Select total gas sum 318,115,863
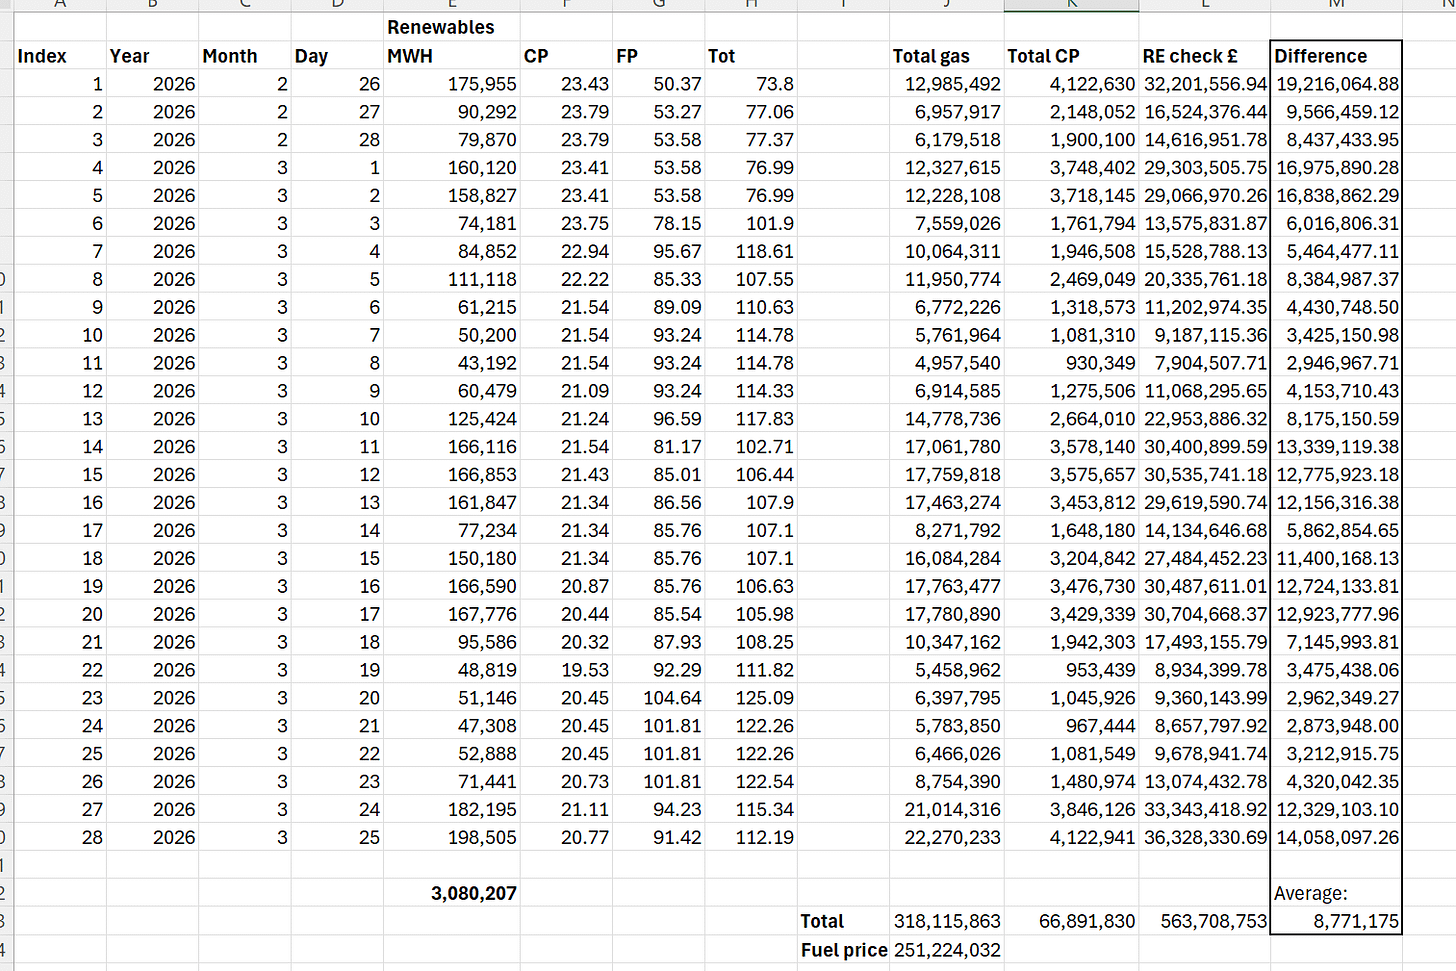The height and width of the screenshot is (971, 1456). tap(946, 921)
